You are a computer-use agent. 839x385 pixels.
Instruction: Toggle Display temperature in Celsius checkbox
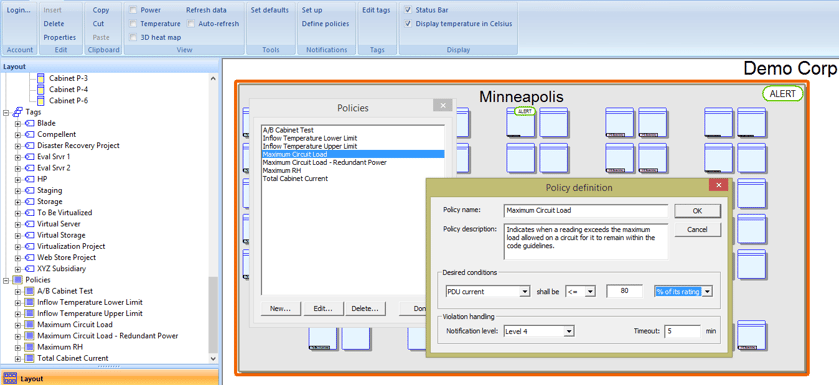pyautogui.click(x=408, y=24)
